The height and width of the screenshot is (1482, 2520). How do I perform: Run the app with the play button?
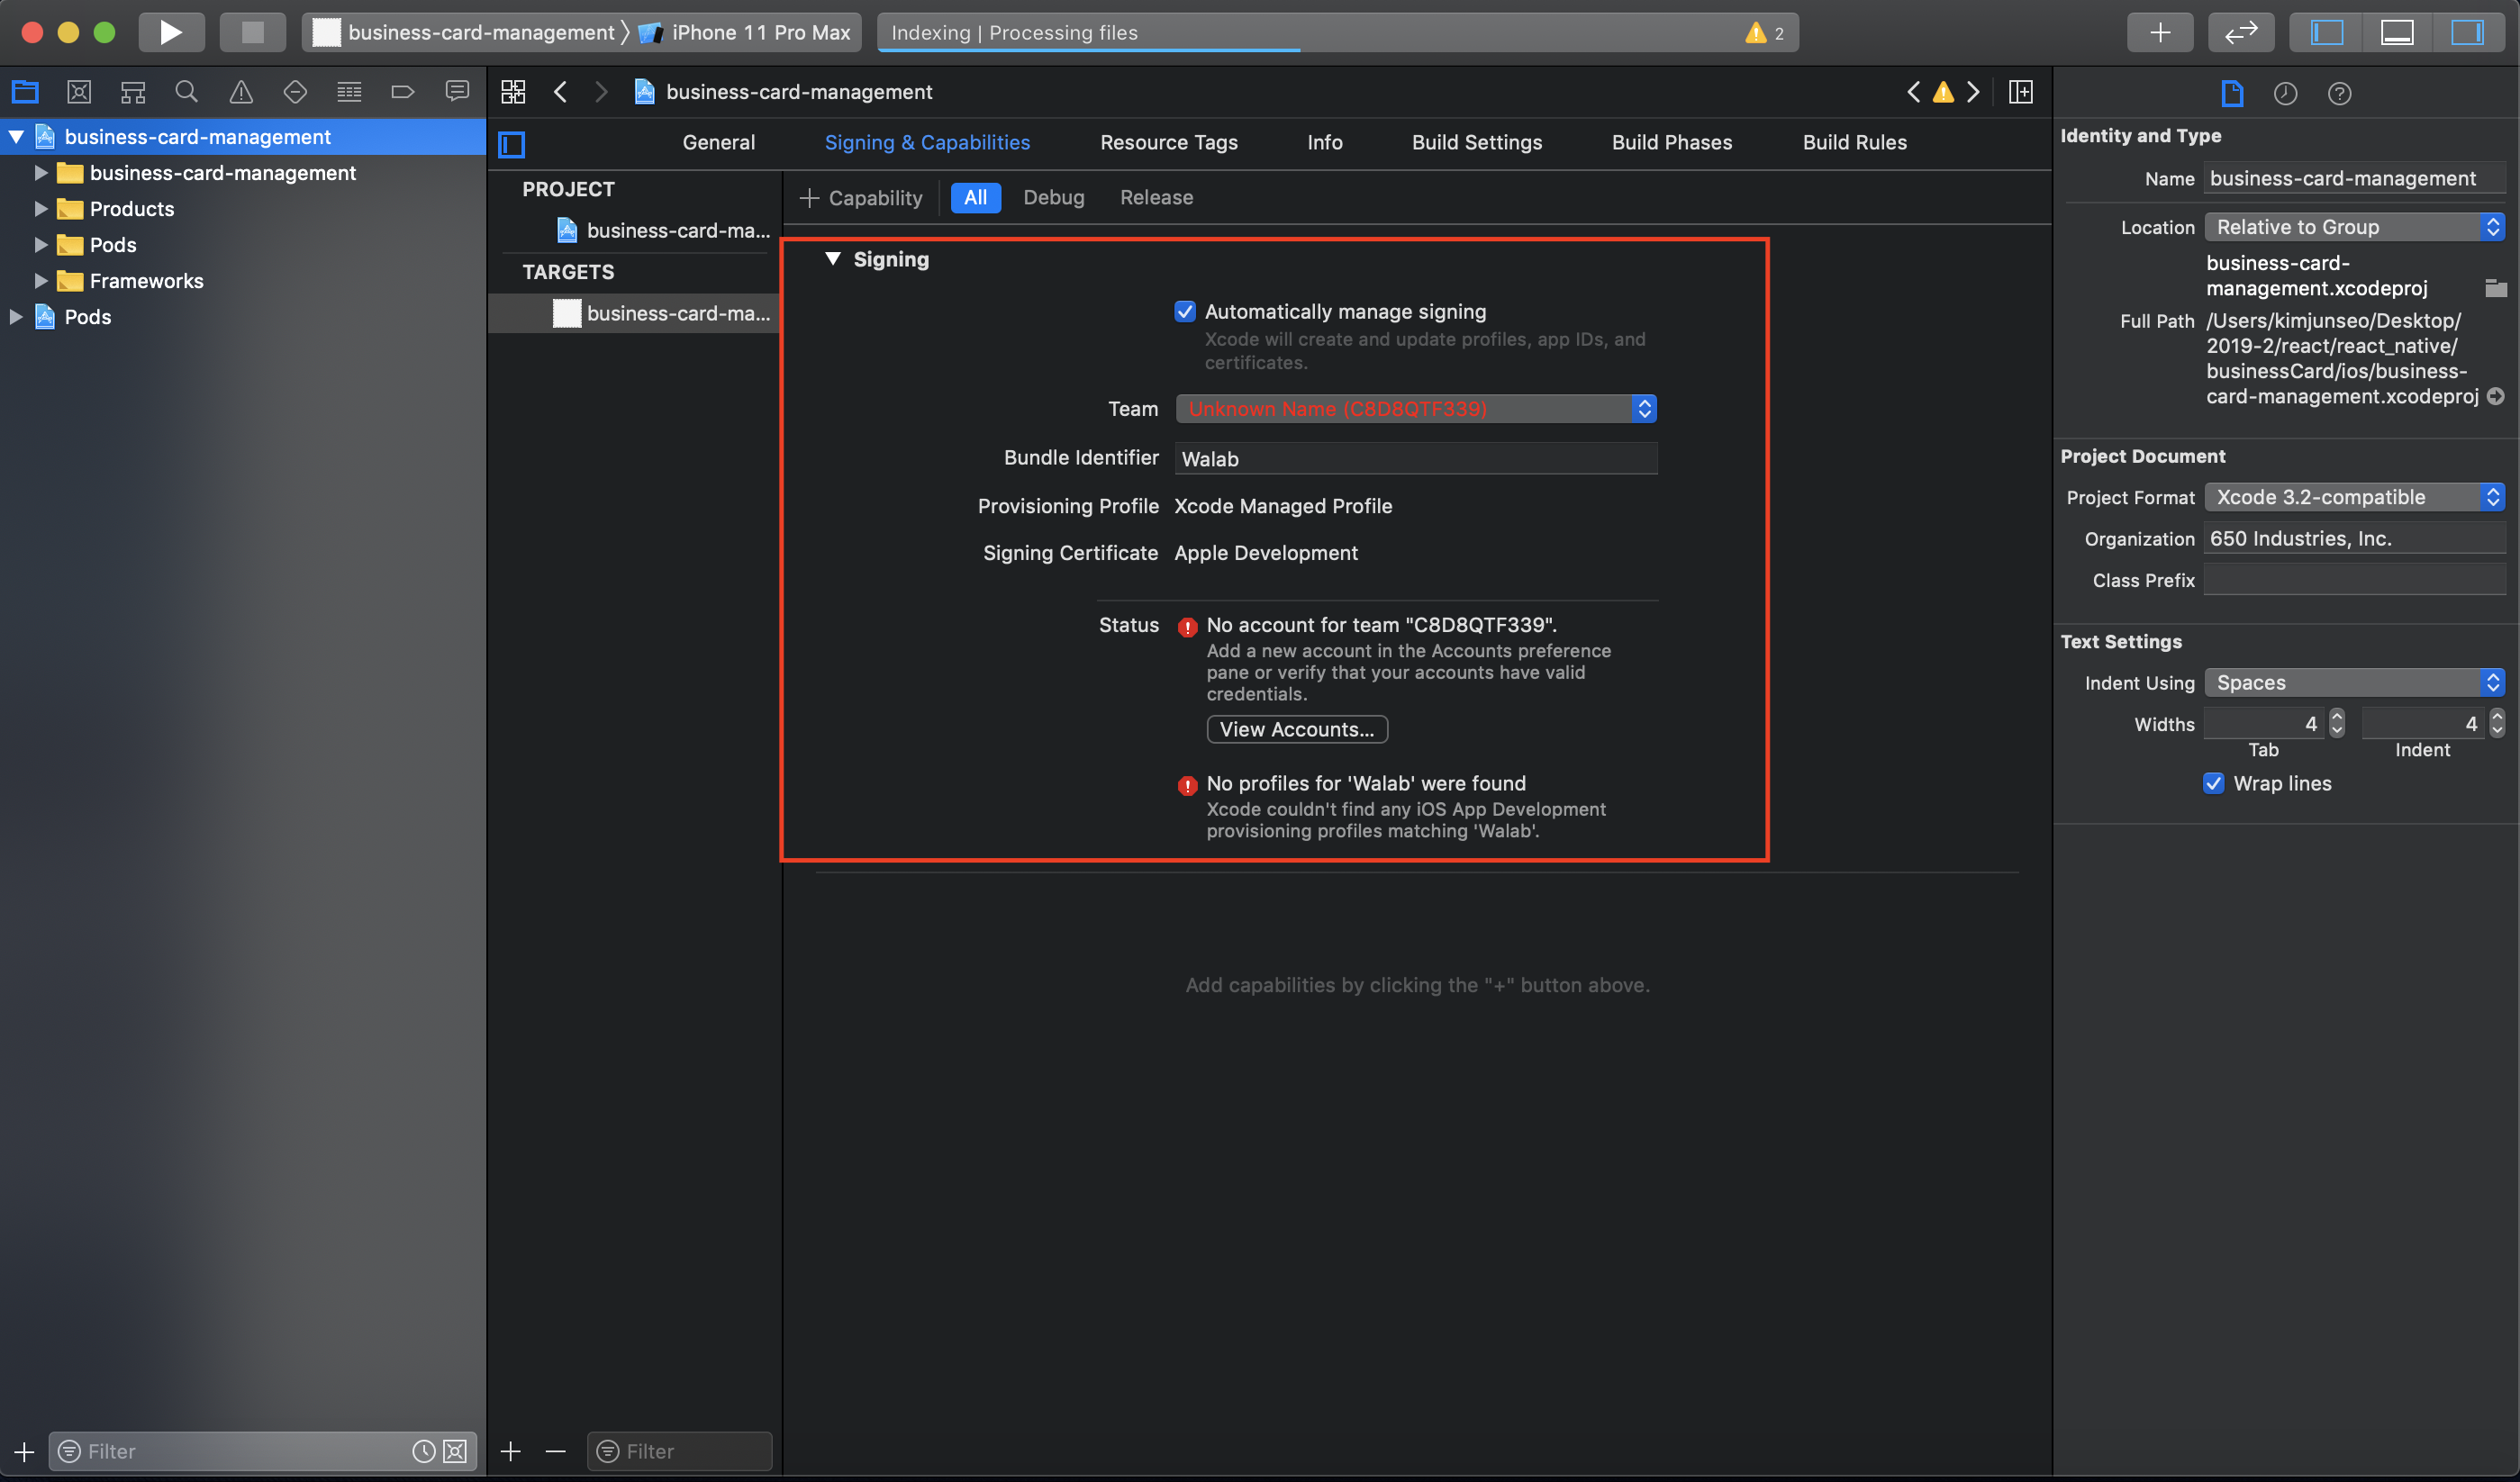point(171,31)
